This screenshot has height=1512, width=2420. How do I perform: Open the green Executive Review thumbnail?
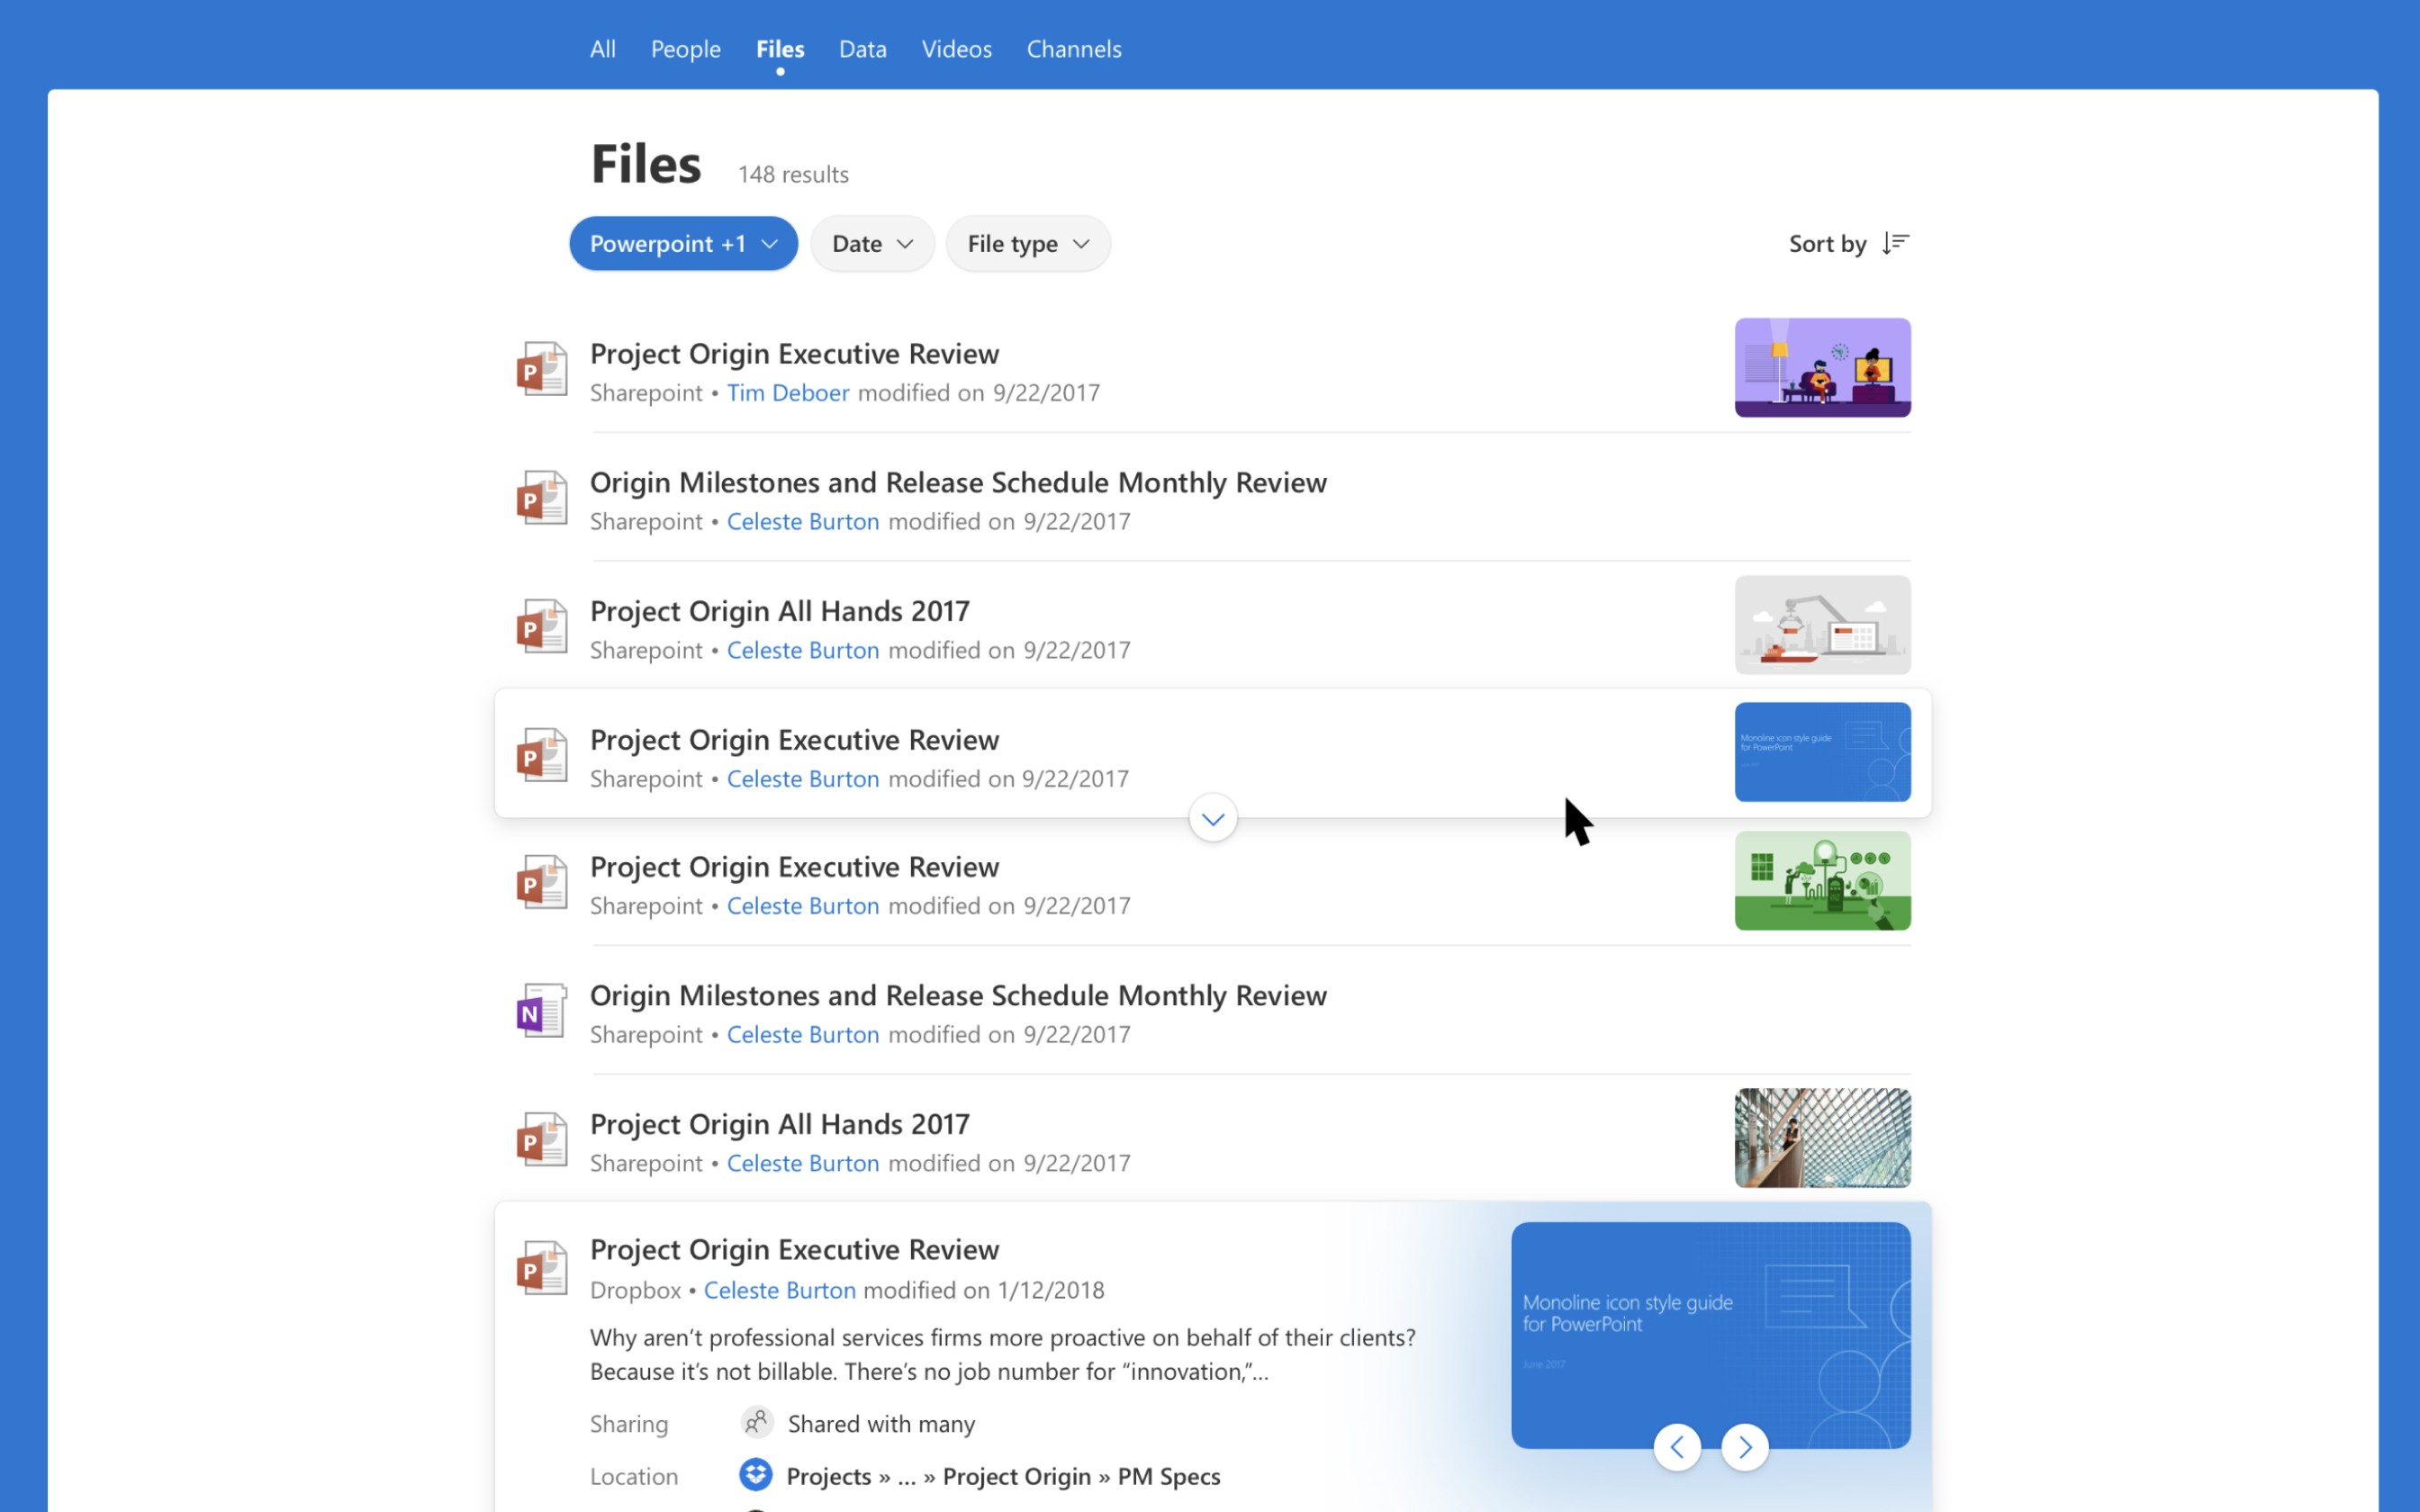[x=1822, y=881]
